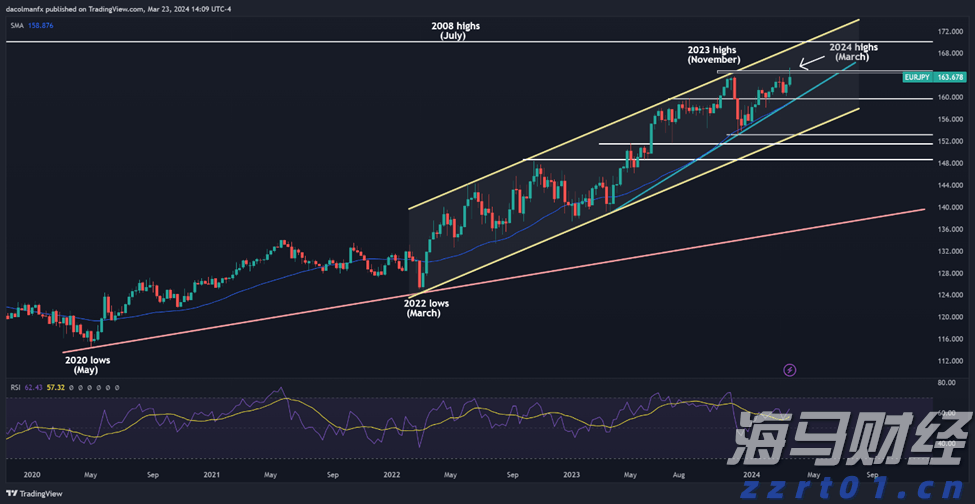The width and height of the screenshot is (975, 504).
Task: Click the RSI value 62.43
Action: (x=35, y=387)
